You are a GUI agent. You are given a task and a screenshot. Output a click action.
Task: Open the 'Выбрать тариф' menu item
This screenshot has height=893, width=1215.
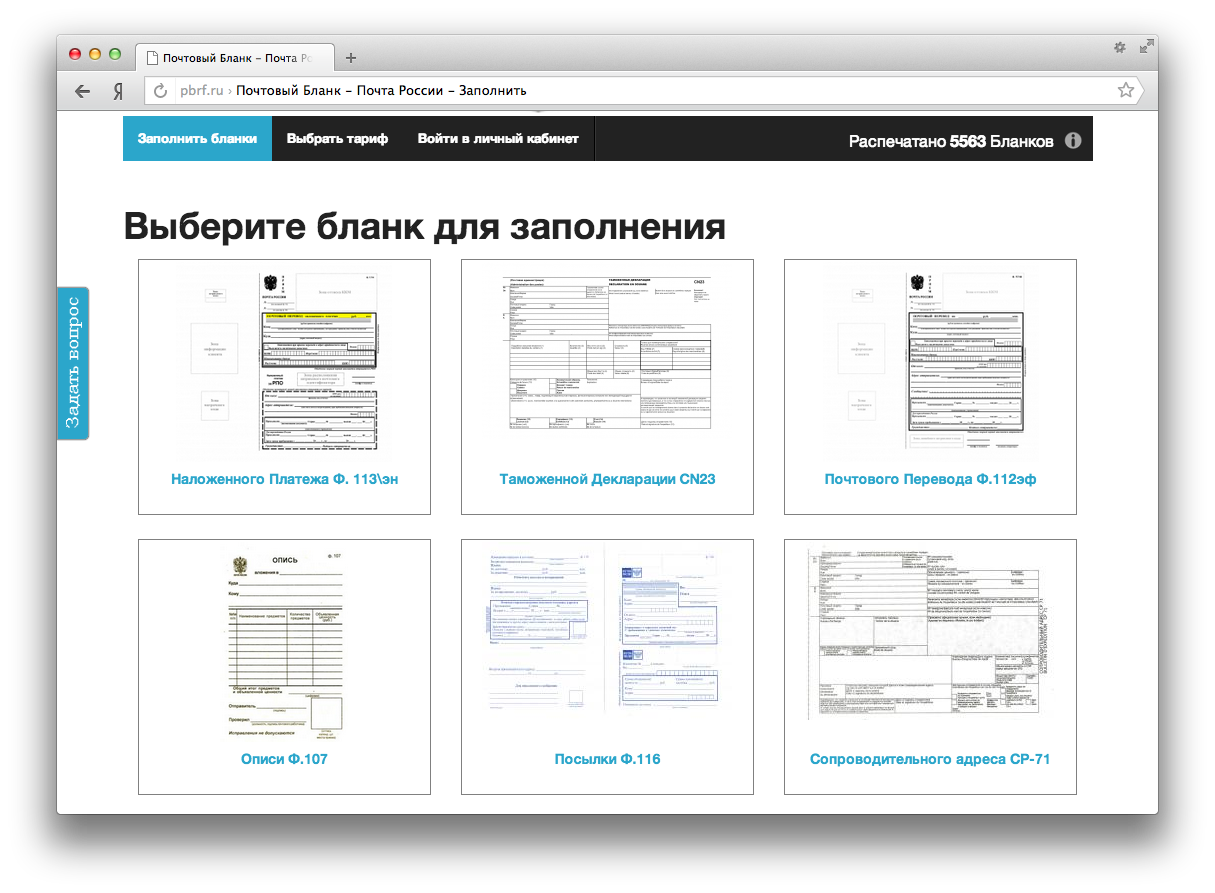(x=337, y=139)
